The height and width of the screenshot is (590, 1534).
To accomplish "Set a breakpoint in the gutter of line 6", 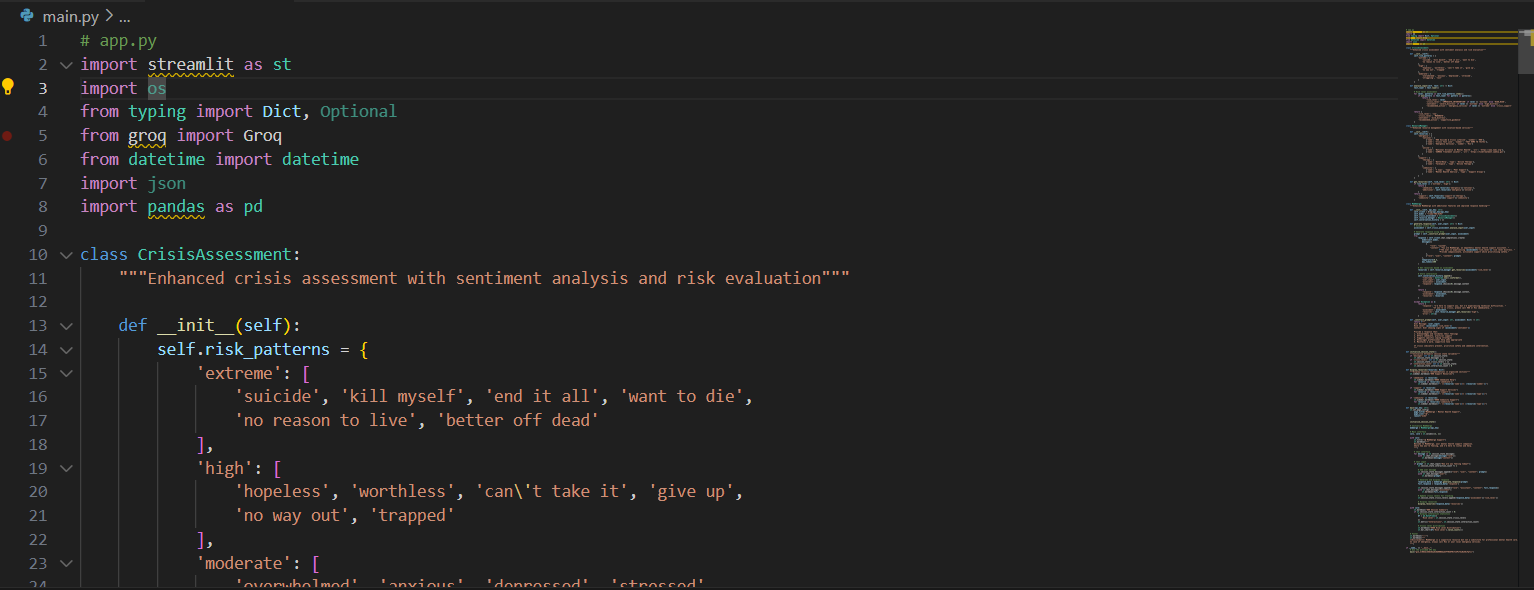I will click(x=8, y=158).
